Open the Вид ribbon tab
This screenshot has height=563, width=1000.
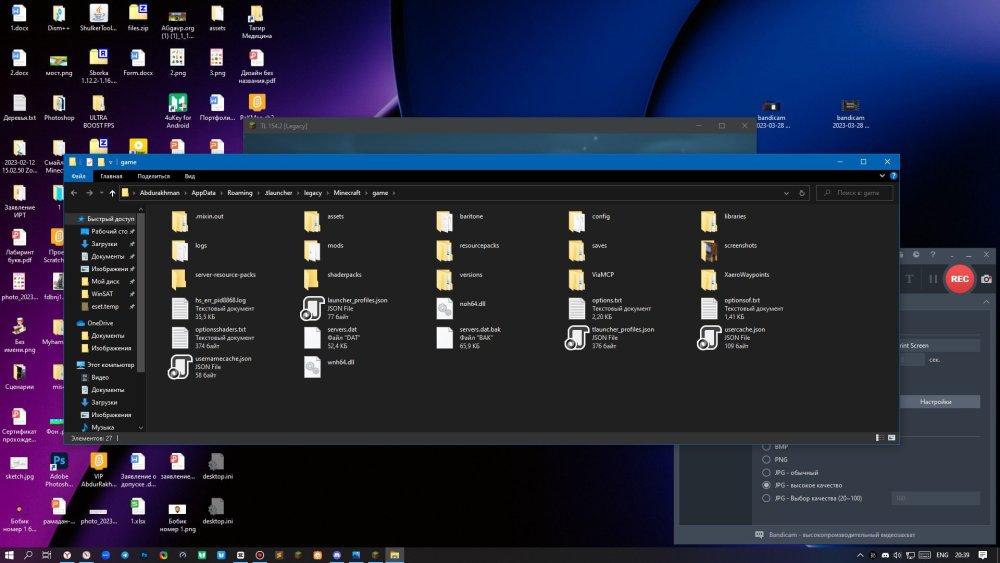coord(189,176)
